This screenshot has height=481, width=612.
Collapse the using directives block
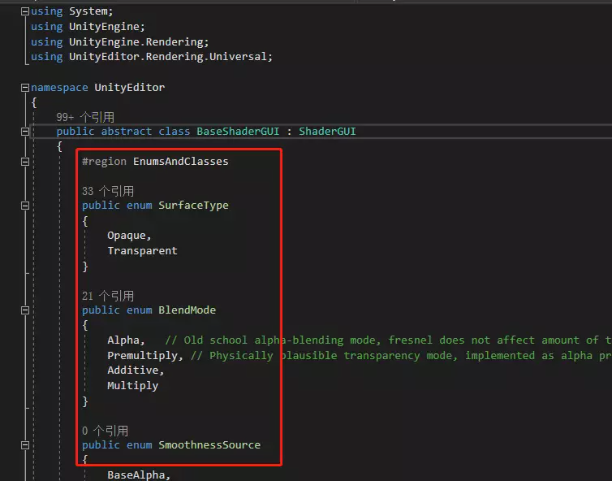(25, 11)
